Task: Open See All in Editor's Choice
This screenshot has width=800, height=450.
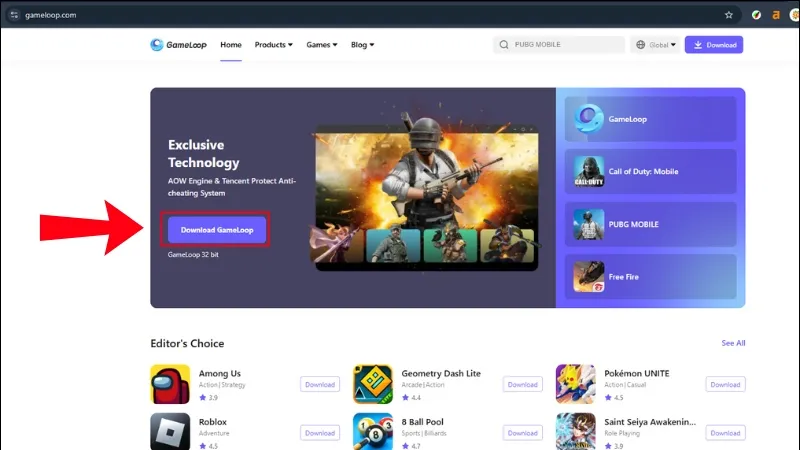Action: pos(733,343)
